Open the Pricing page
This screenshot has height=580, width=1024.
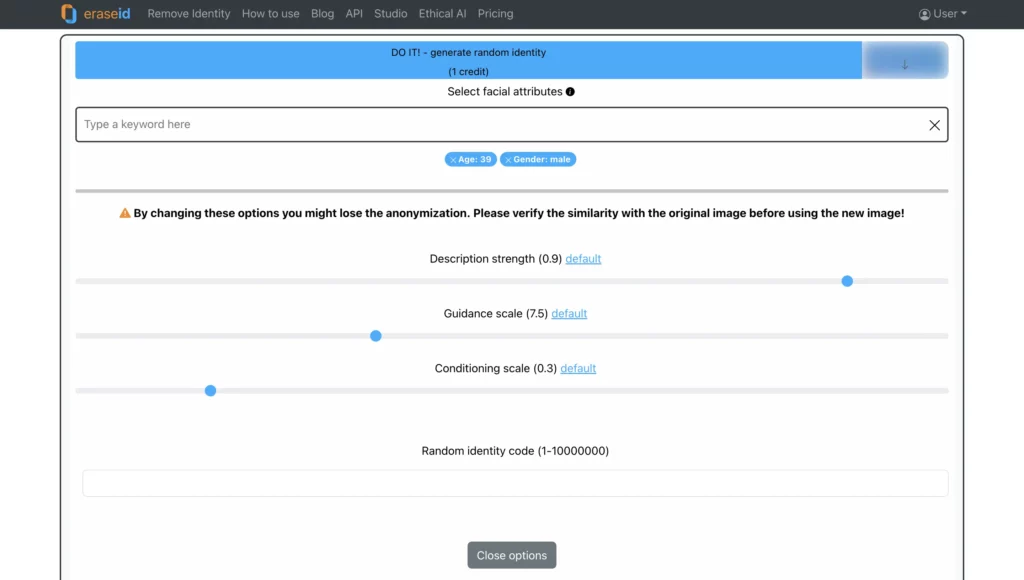pyautogui.click(x=495, y=14)
